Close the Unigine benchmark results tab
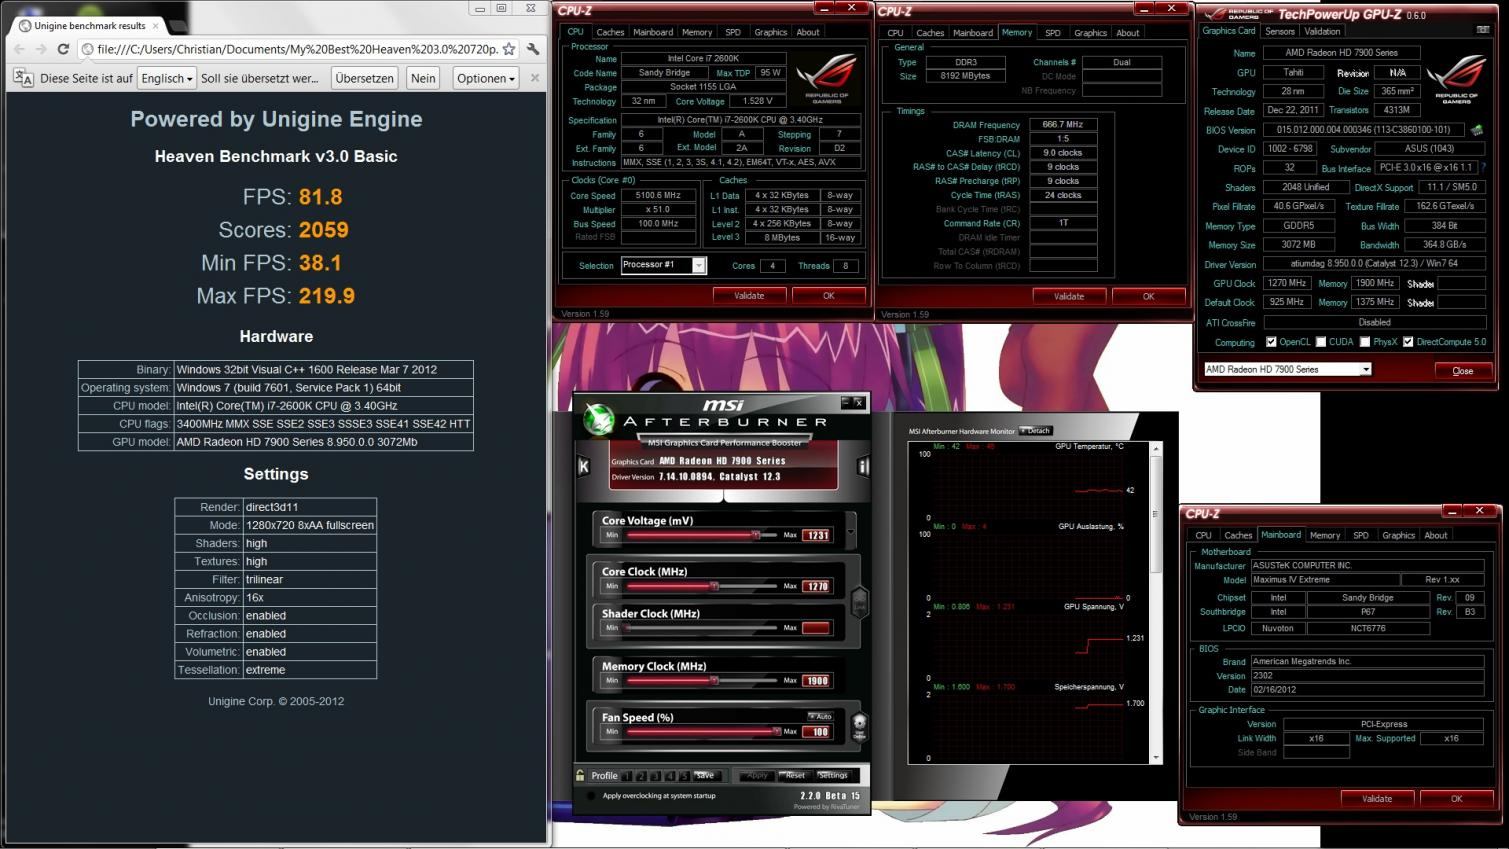The image size is (1509, 849). (157, 25)
